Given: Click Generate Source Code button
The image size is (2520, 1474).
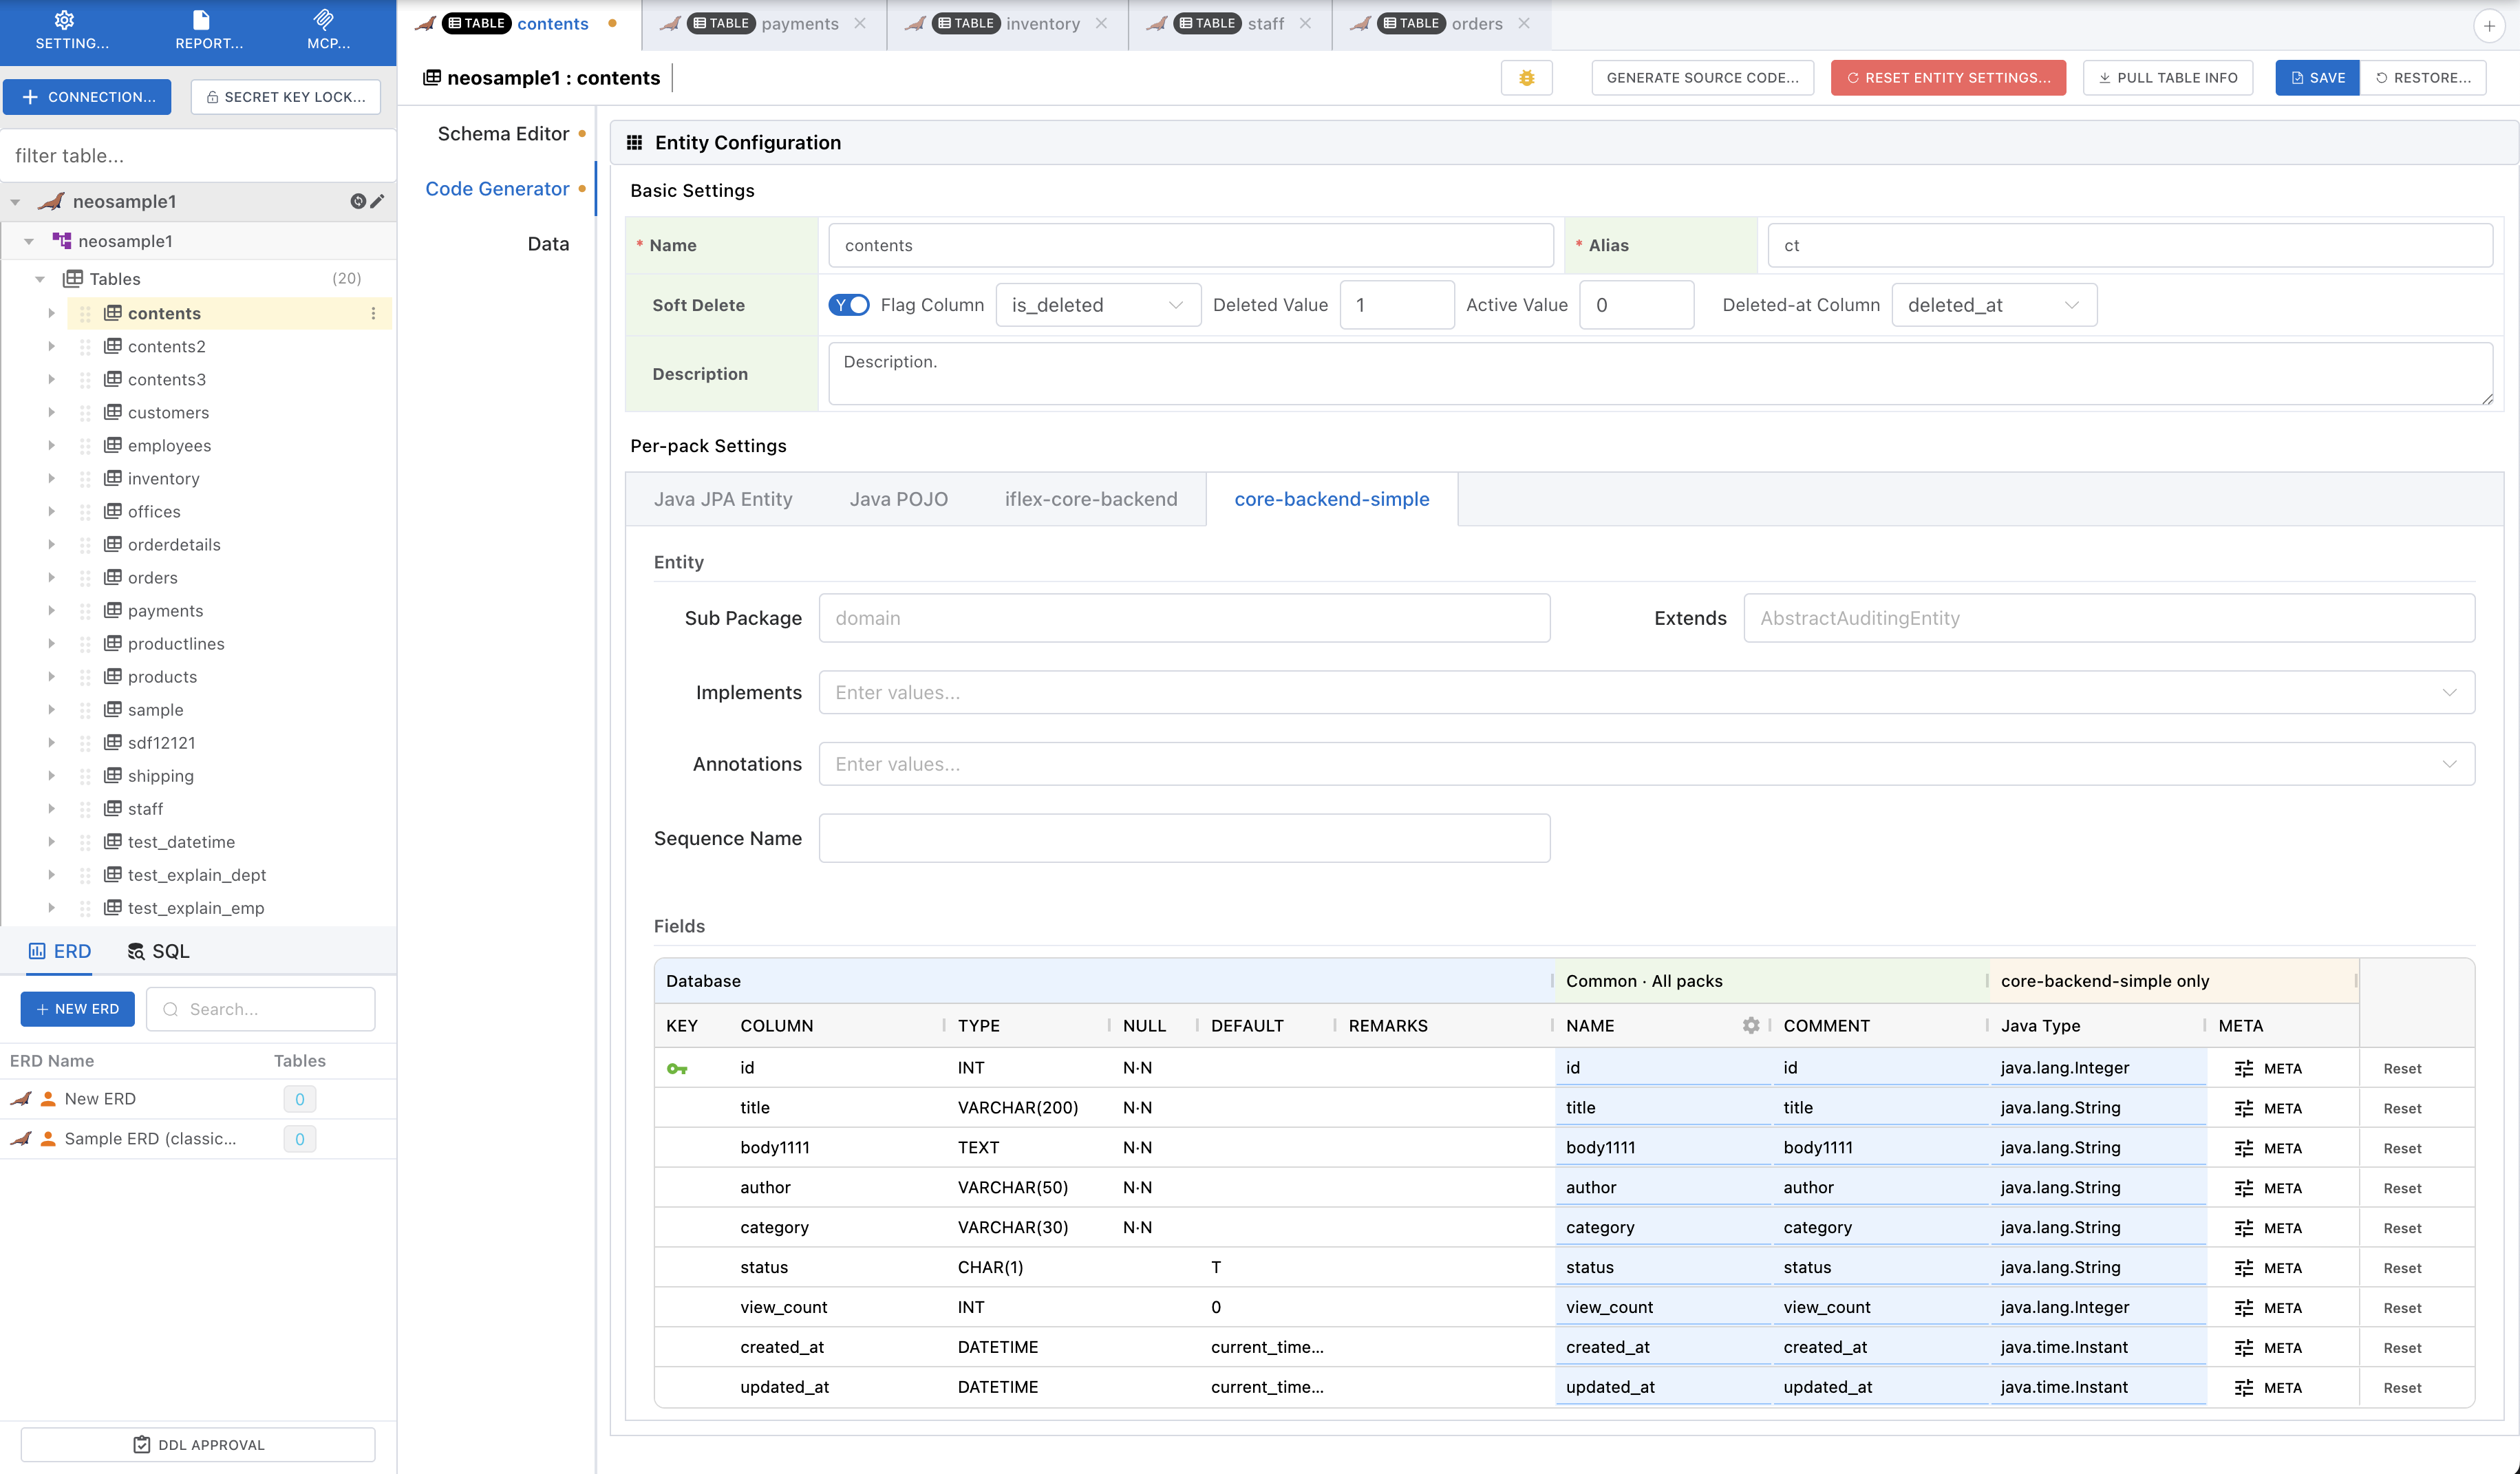Looking at the screenshot, I should (1702, 78).
